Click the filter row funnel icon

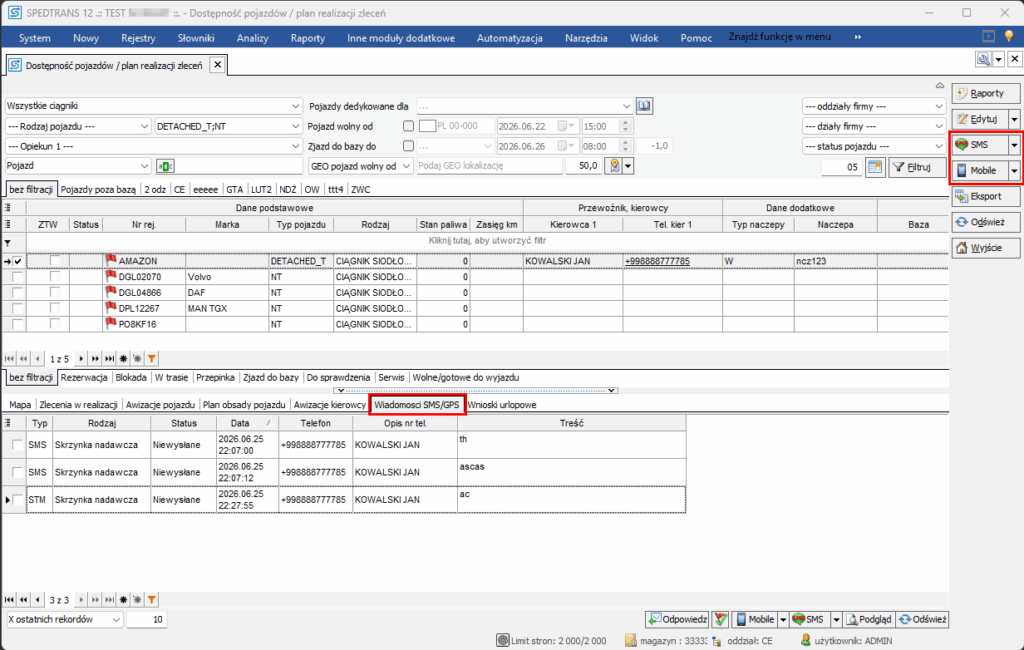[8, 242]
